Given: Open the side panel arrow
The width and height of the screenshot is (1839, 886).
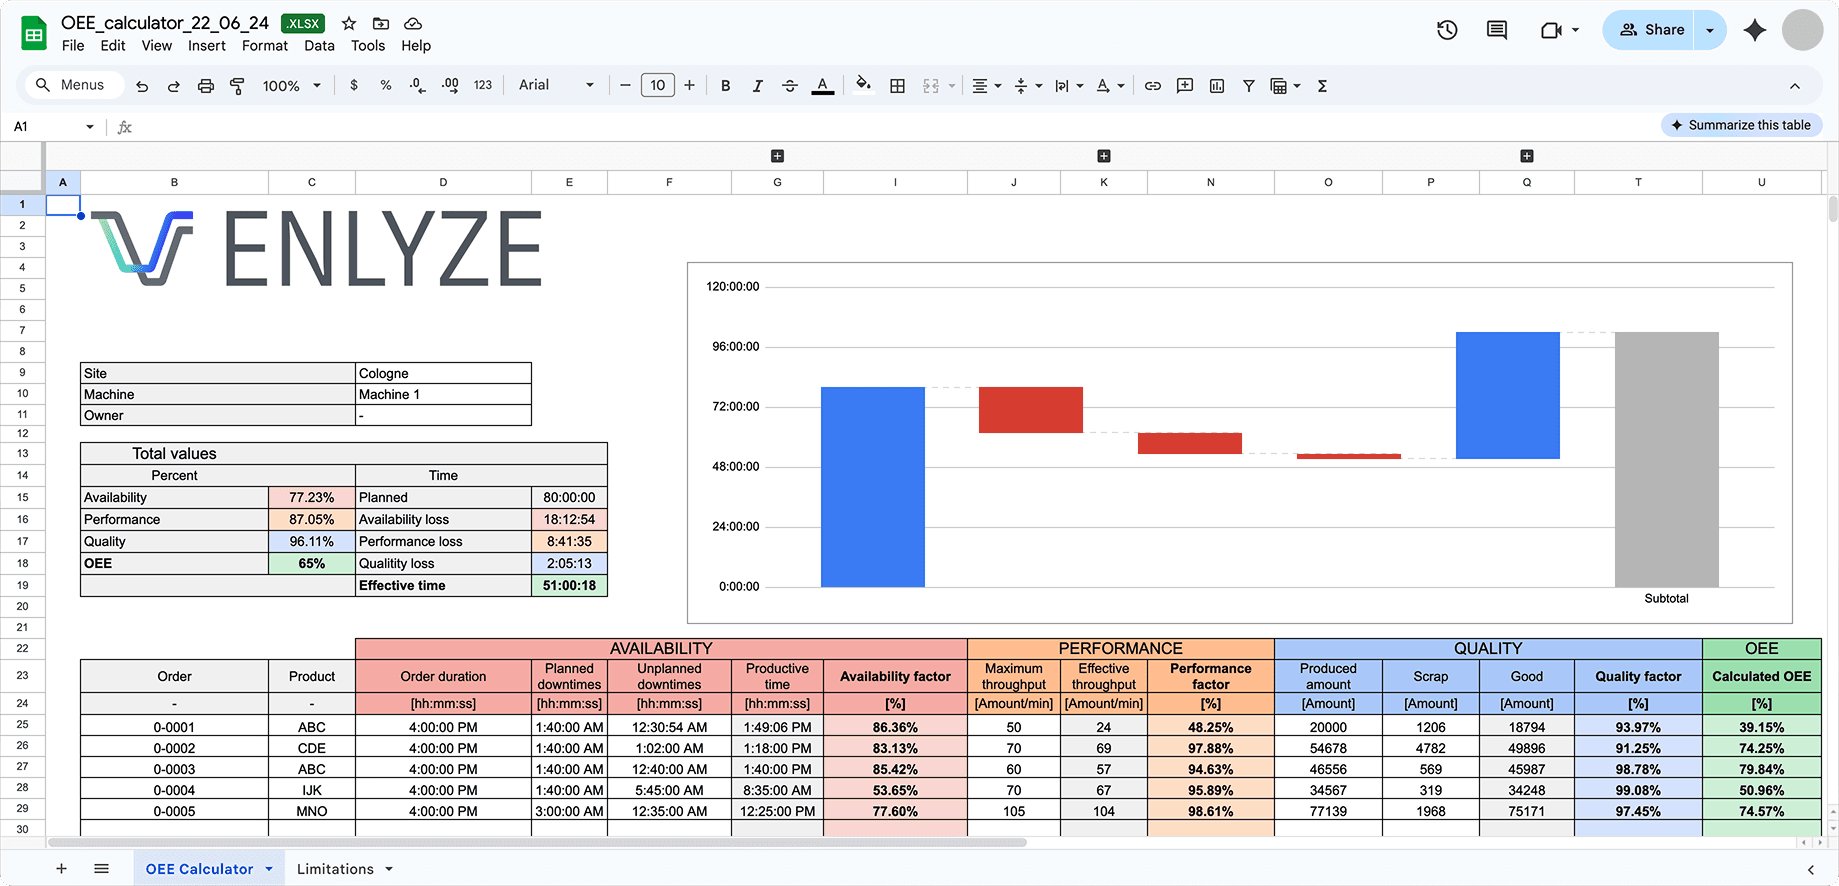Looking at the screenshot, I should pyautogui.click(x=1811, y=870).
